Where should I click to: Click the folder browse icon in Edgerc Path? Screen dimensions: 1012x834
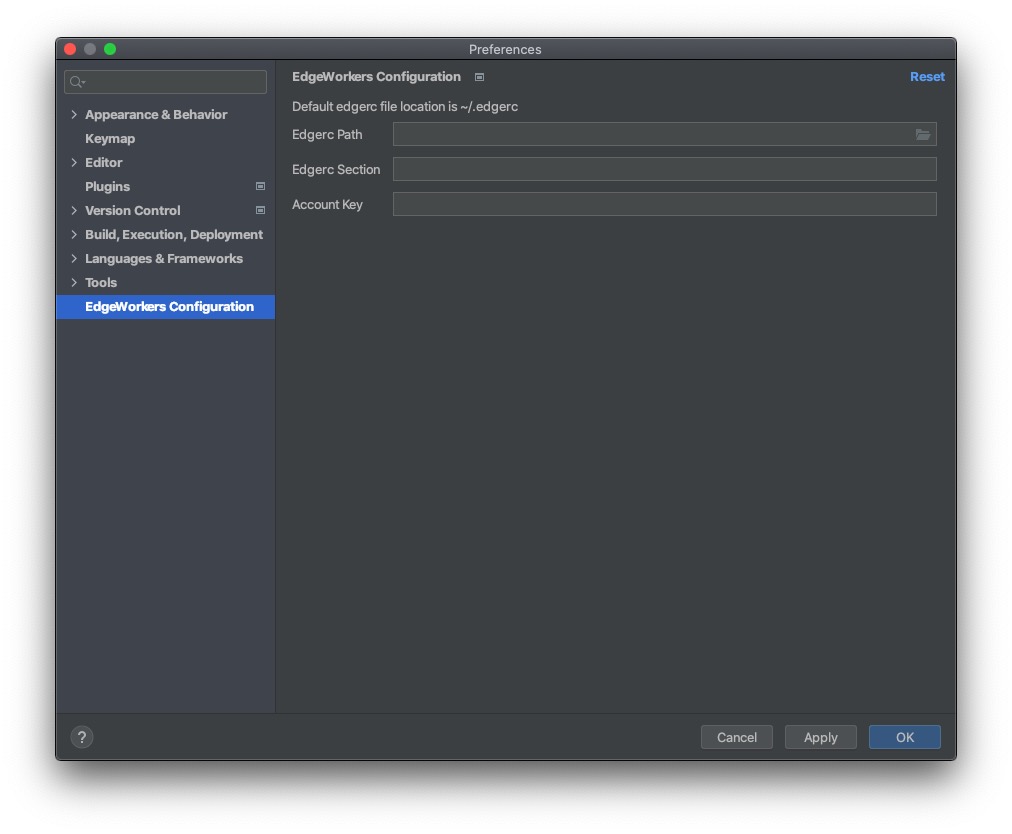[922, 134]
